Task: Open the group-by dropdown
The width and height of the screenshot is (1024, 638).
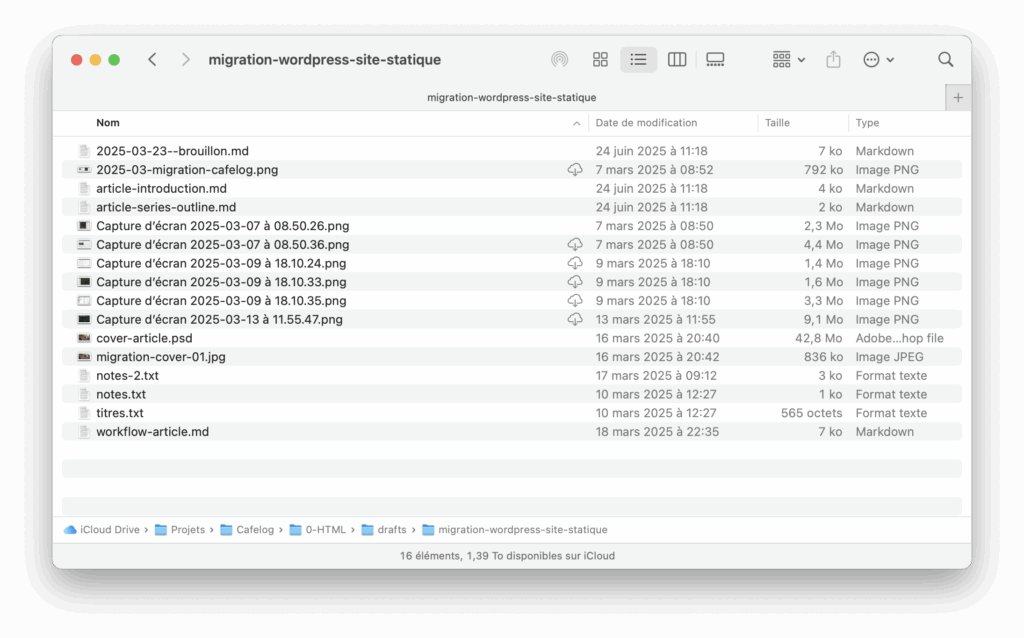Action: point(788,60)
